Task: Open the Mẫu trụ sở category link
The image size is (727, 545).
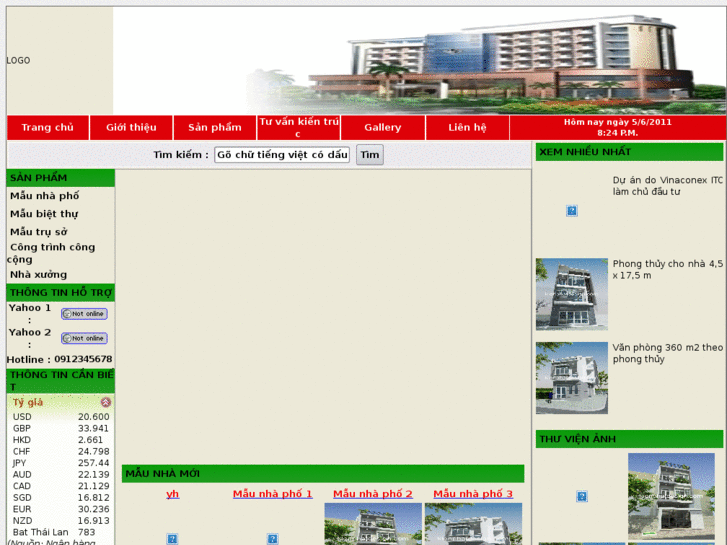Action: [x=38, y=231]
